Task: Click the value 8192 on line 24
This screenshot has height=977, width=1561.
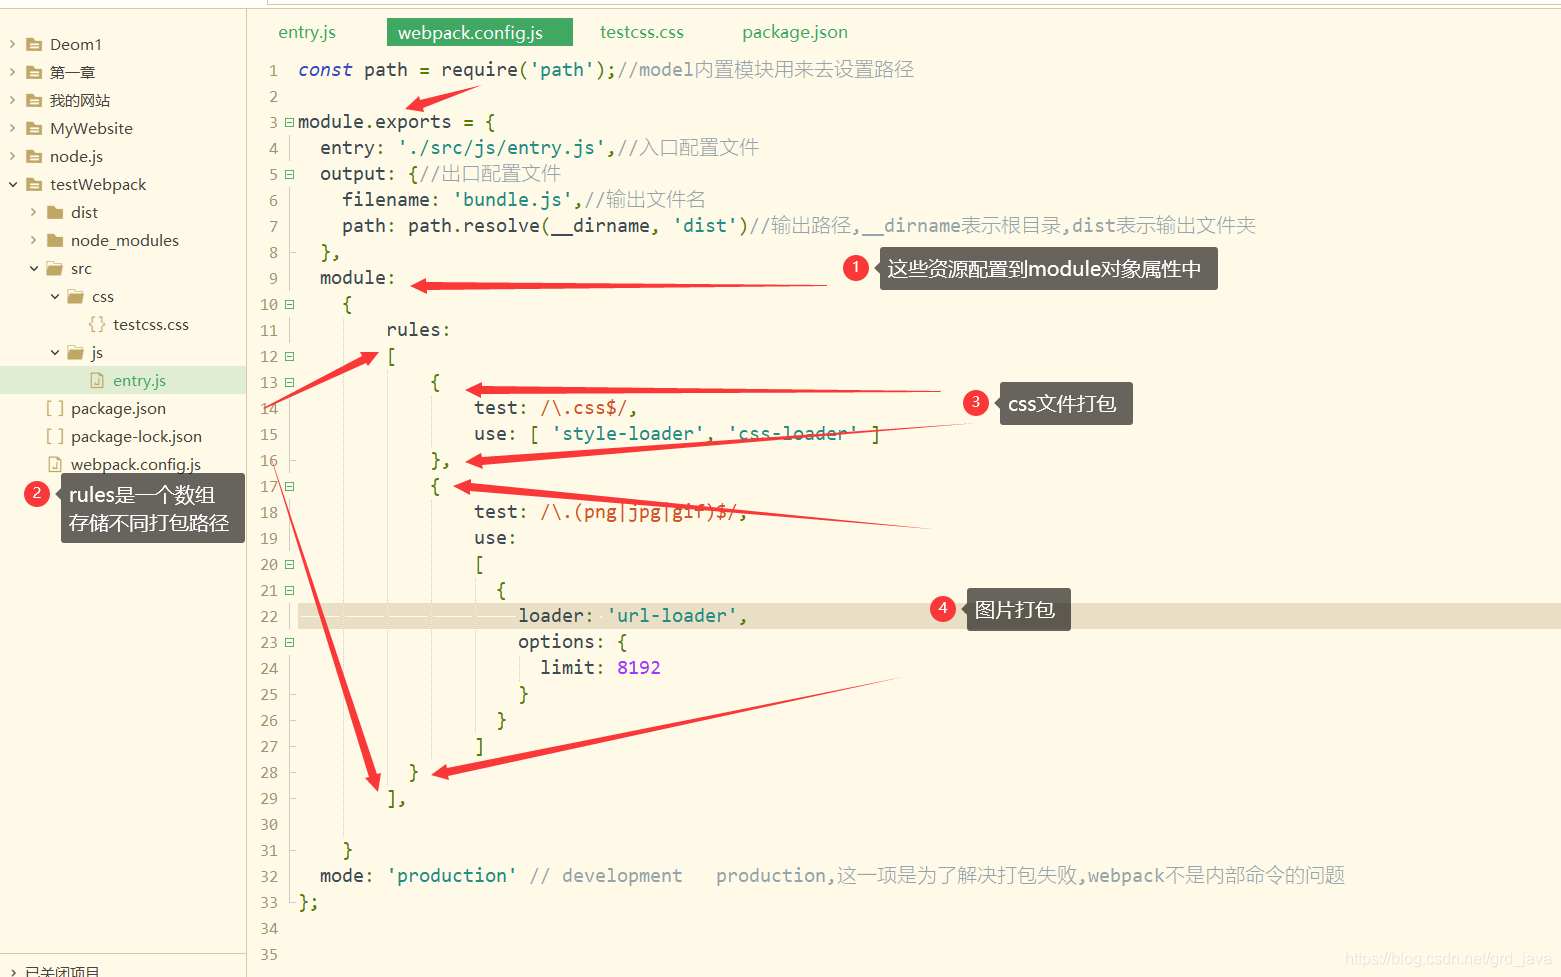Action: click(639, 668)
